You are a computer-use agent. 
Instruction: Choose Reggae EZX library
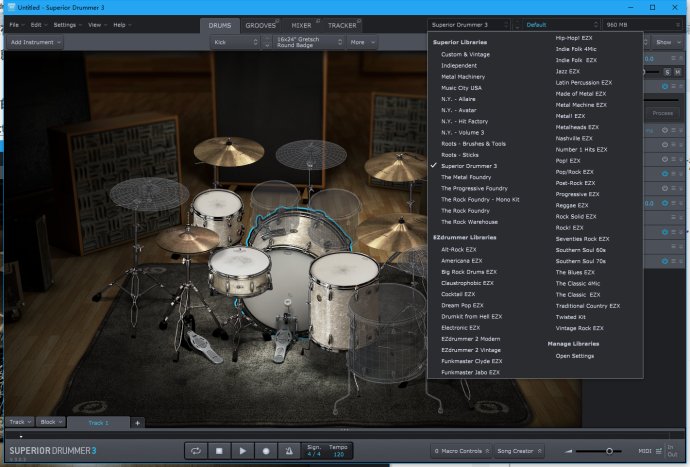(572, 205)
